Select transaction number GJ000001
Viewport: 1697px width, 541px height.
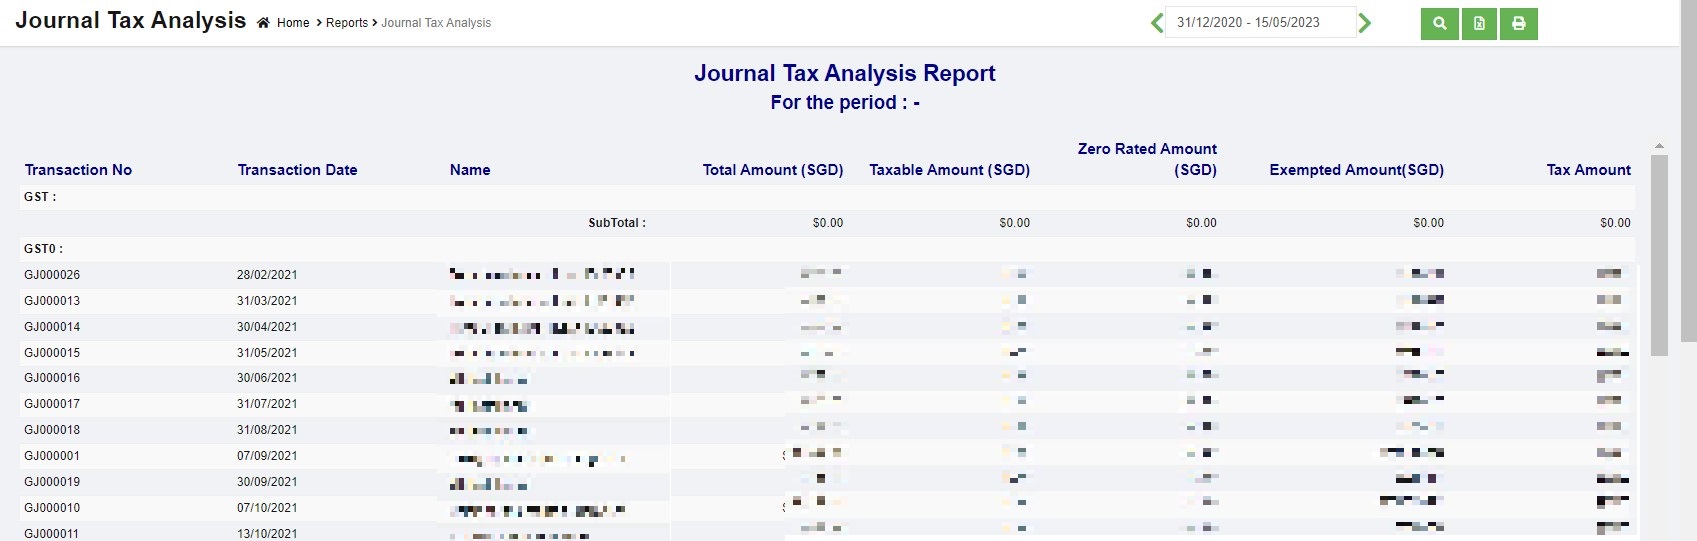tap(52, 456)
